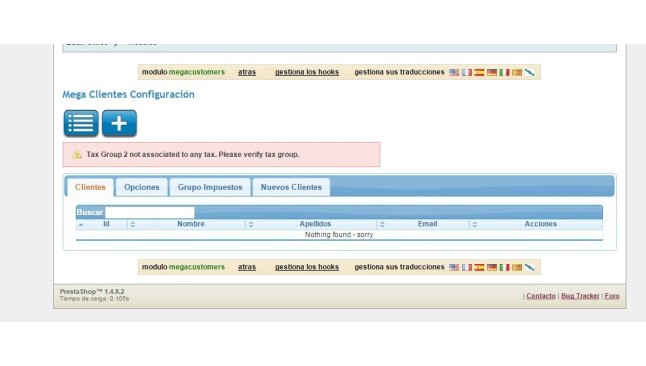Click the 'Buscar' label in the table header
This screenshot has height=366, width=646.
(90, 212)
